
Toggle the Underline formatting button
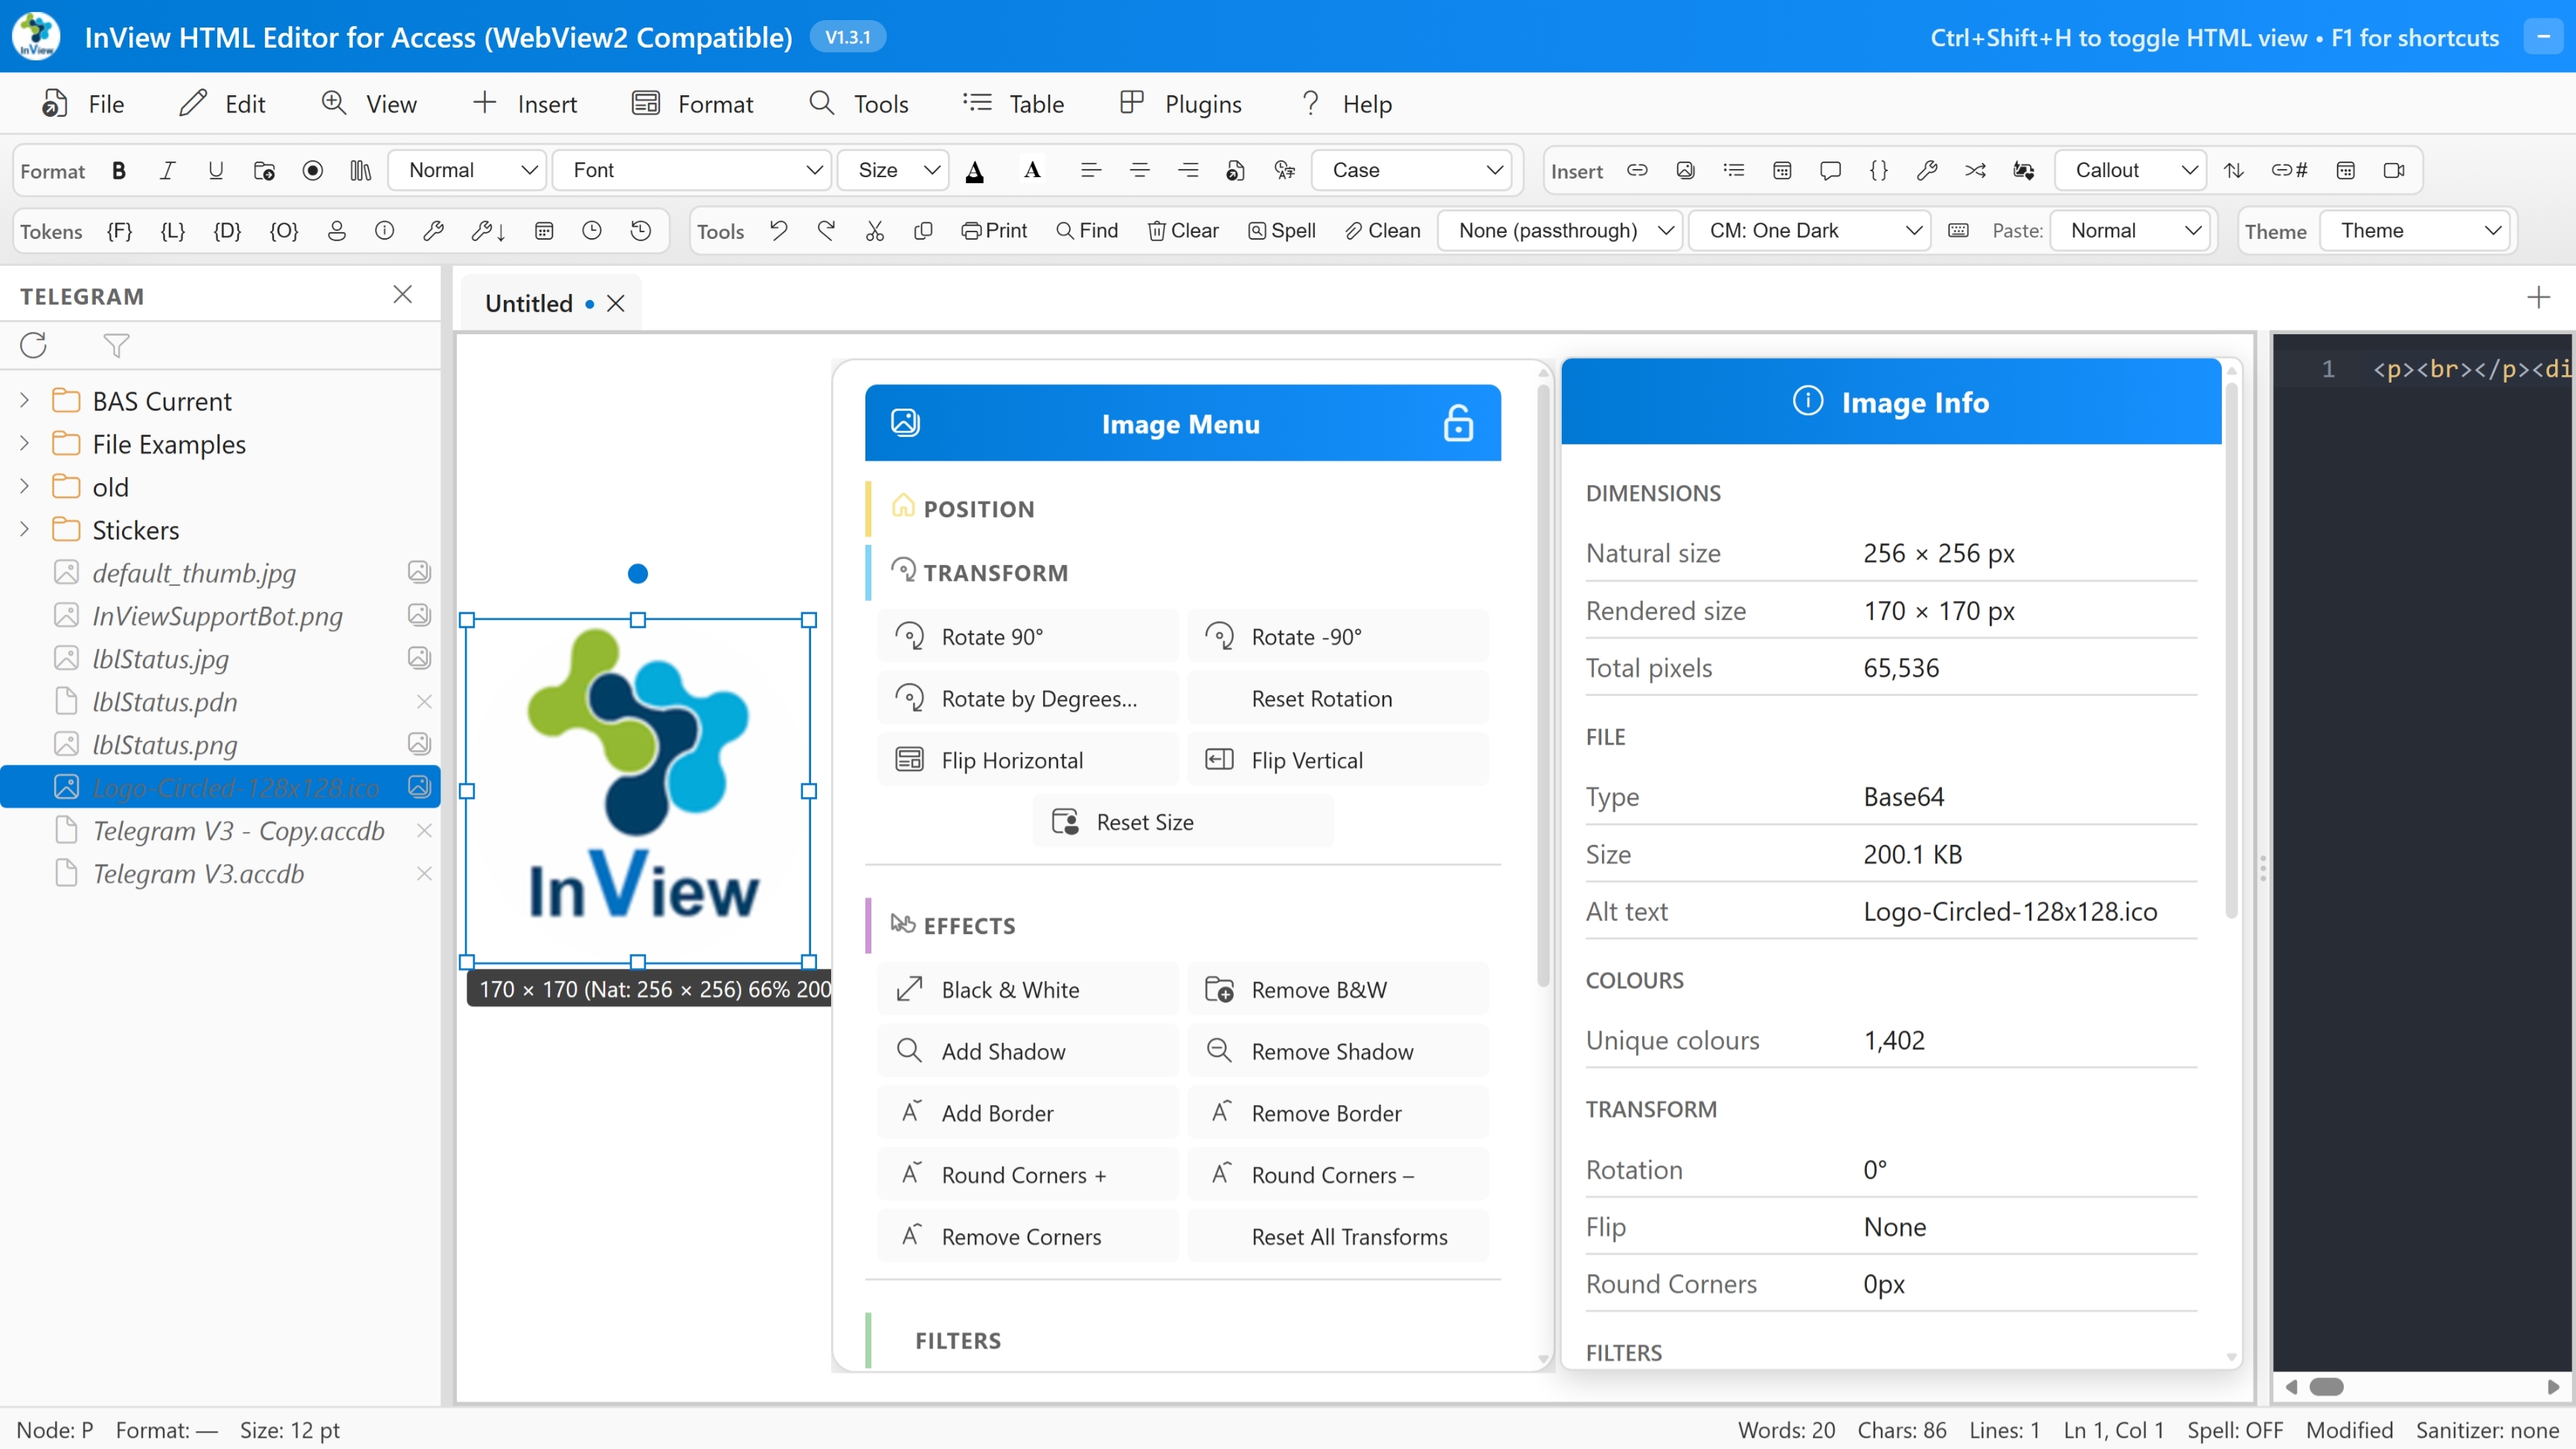[215, 170]
